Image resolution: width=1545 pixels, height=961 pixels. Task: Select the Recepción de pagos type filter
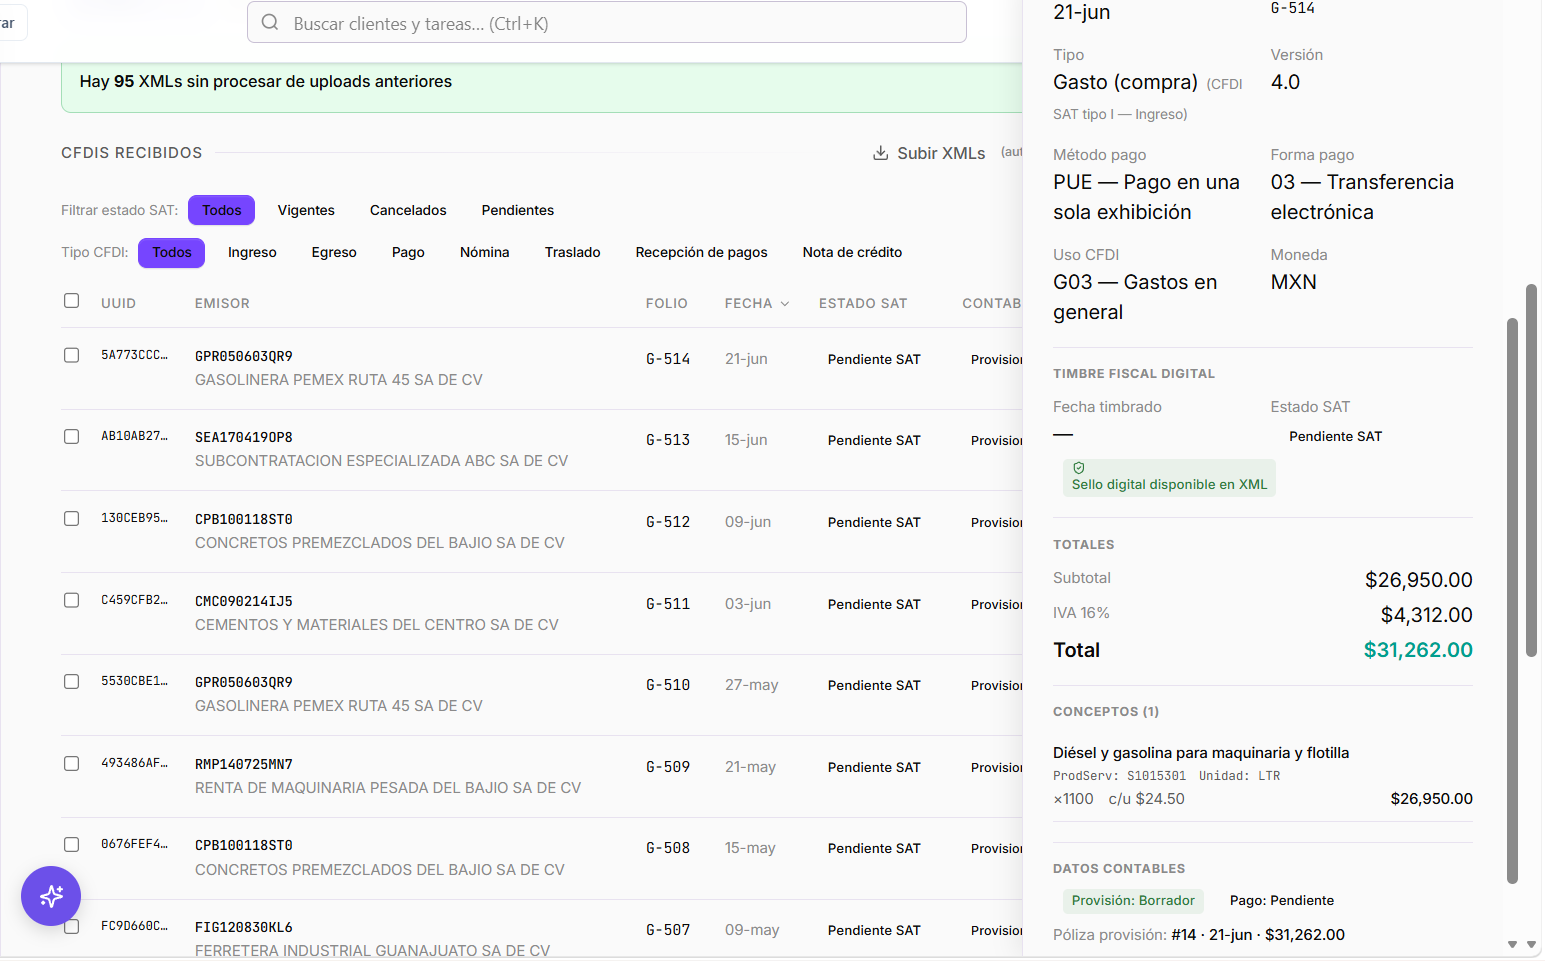[x=701, y=252]
